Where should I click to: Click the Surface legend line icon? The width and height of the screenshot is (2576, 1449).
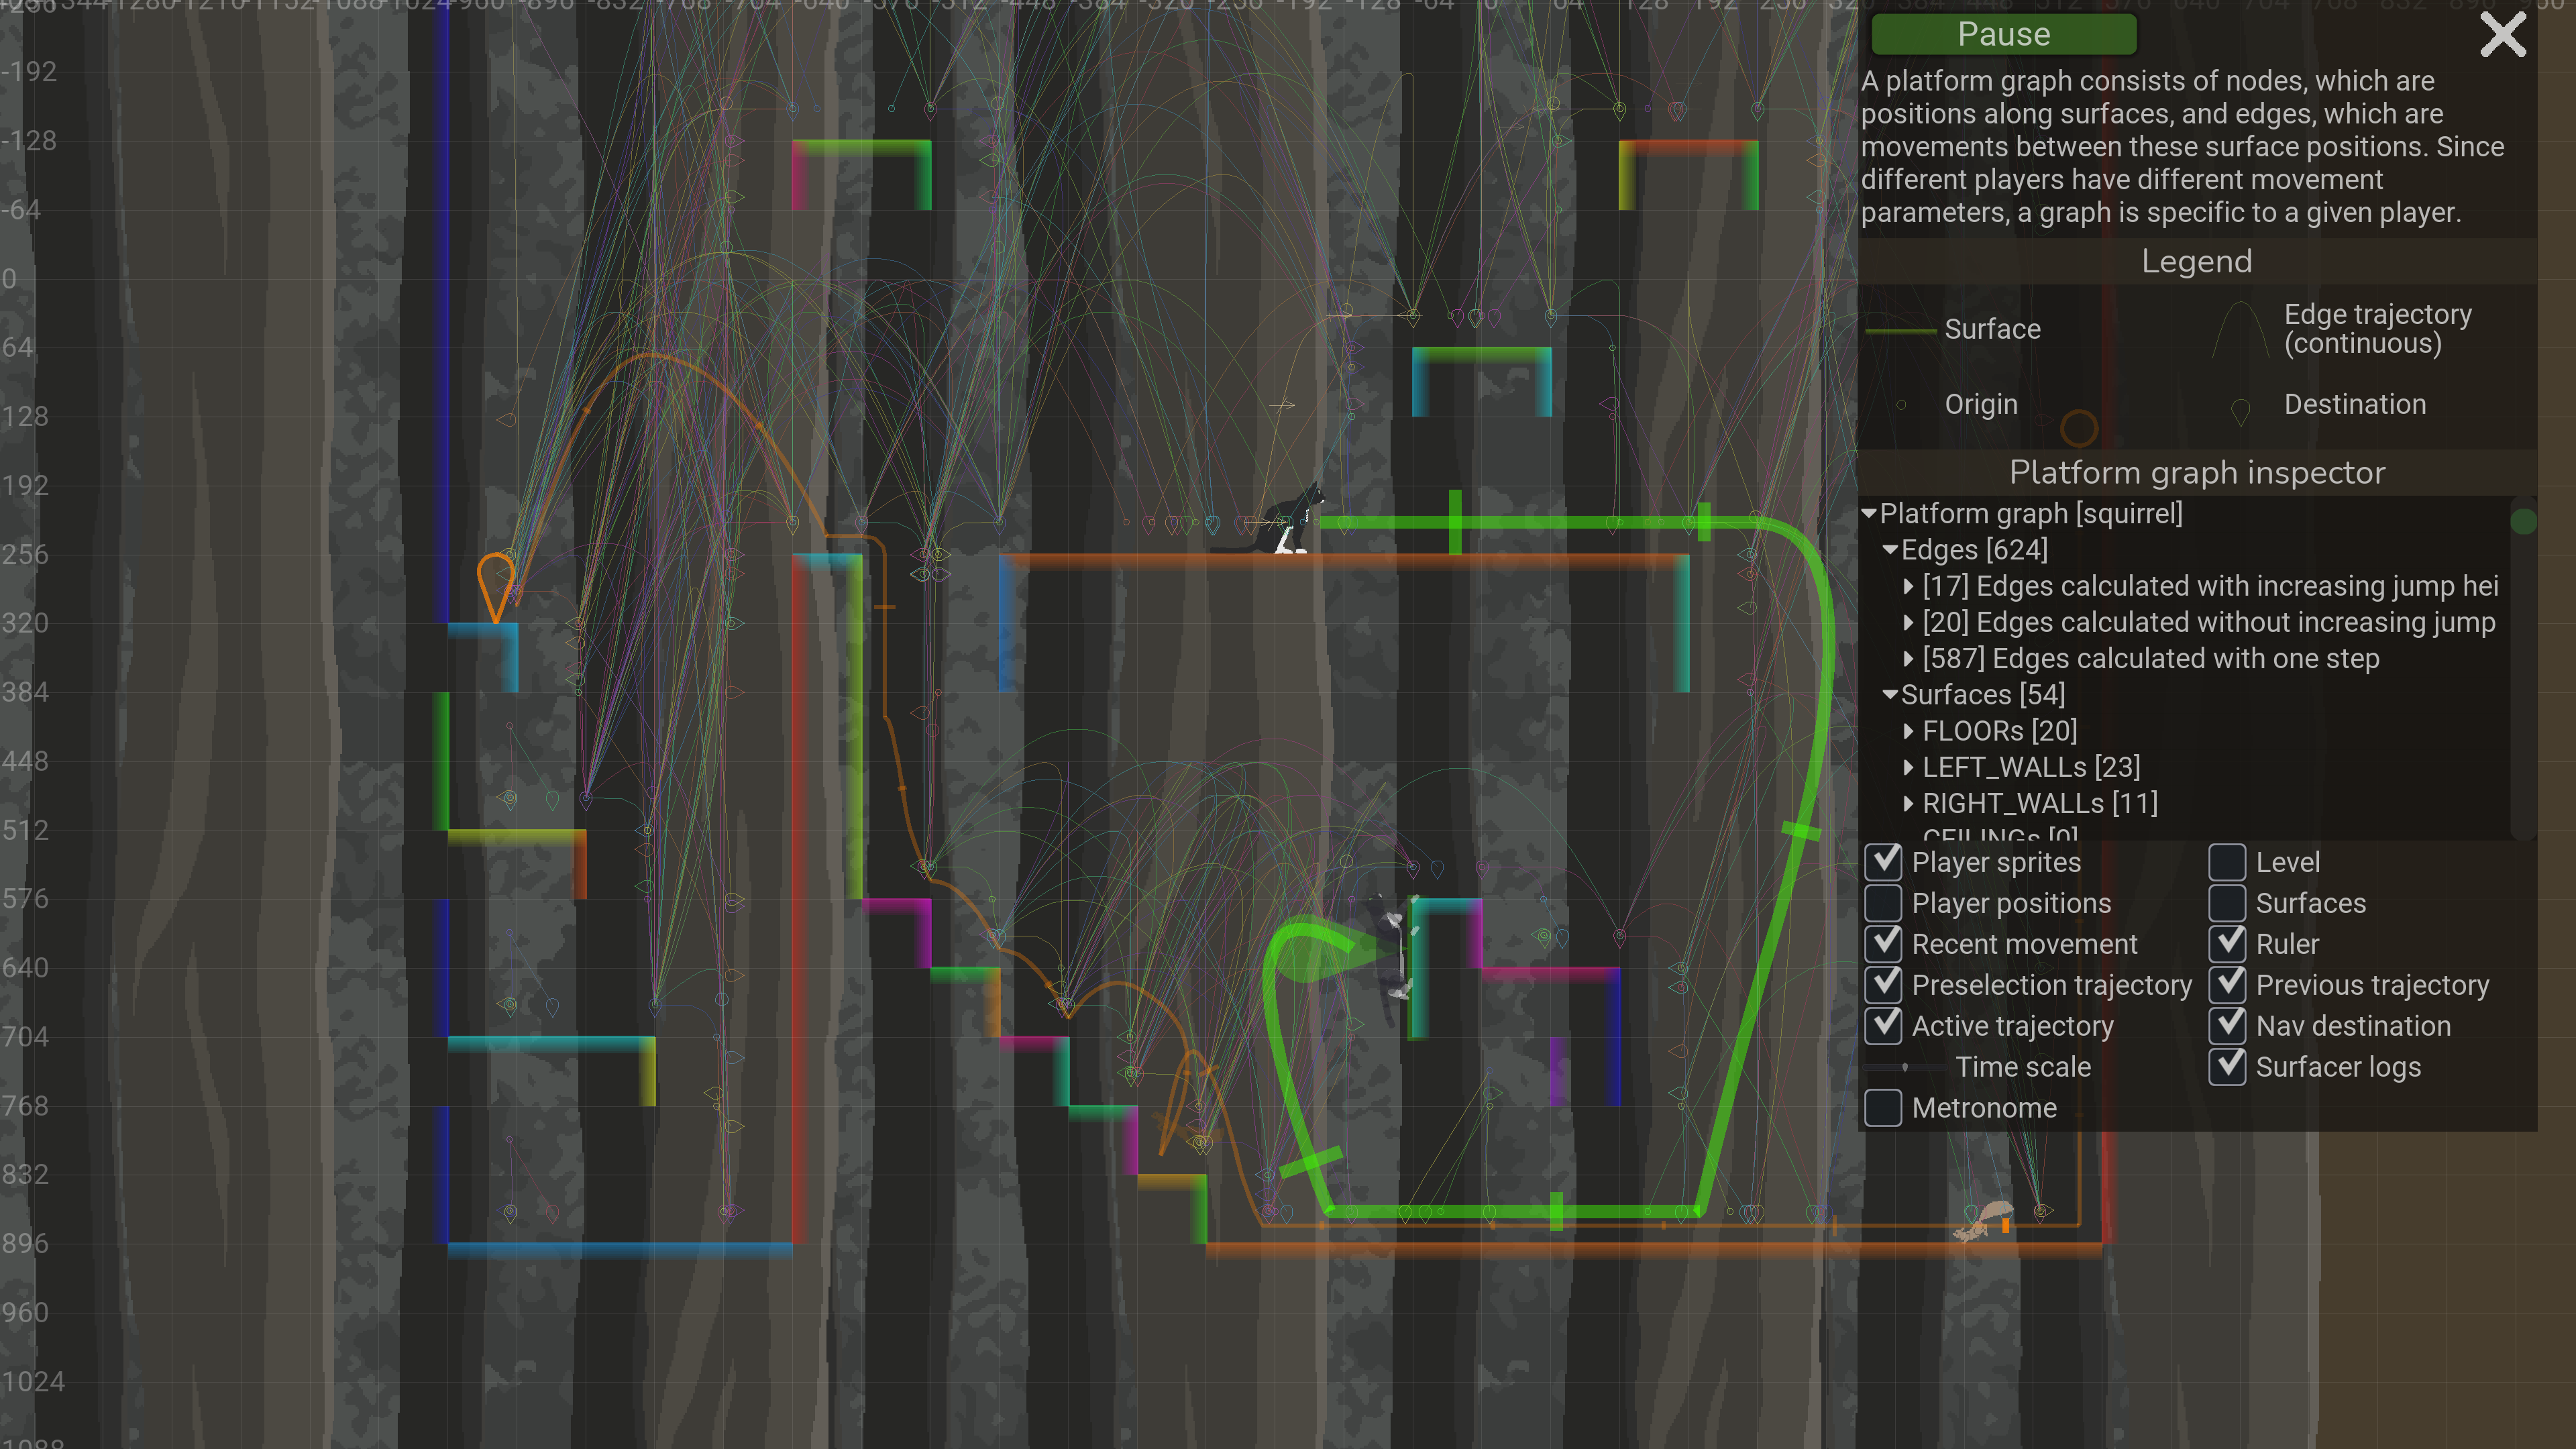point(1901,331)
